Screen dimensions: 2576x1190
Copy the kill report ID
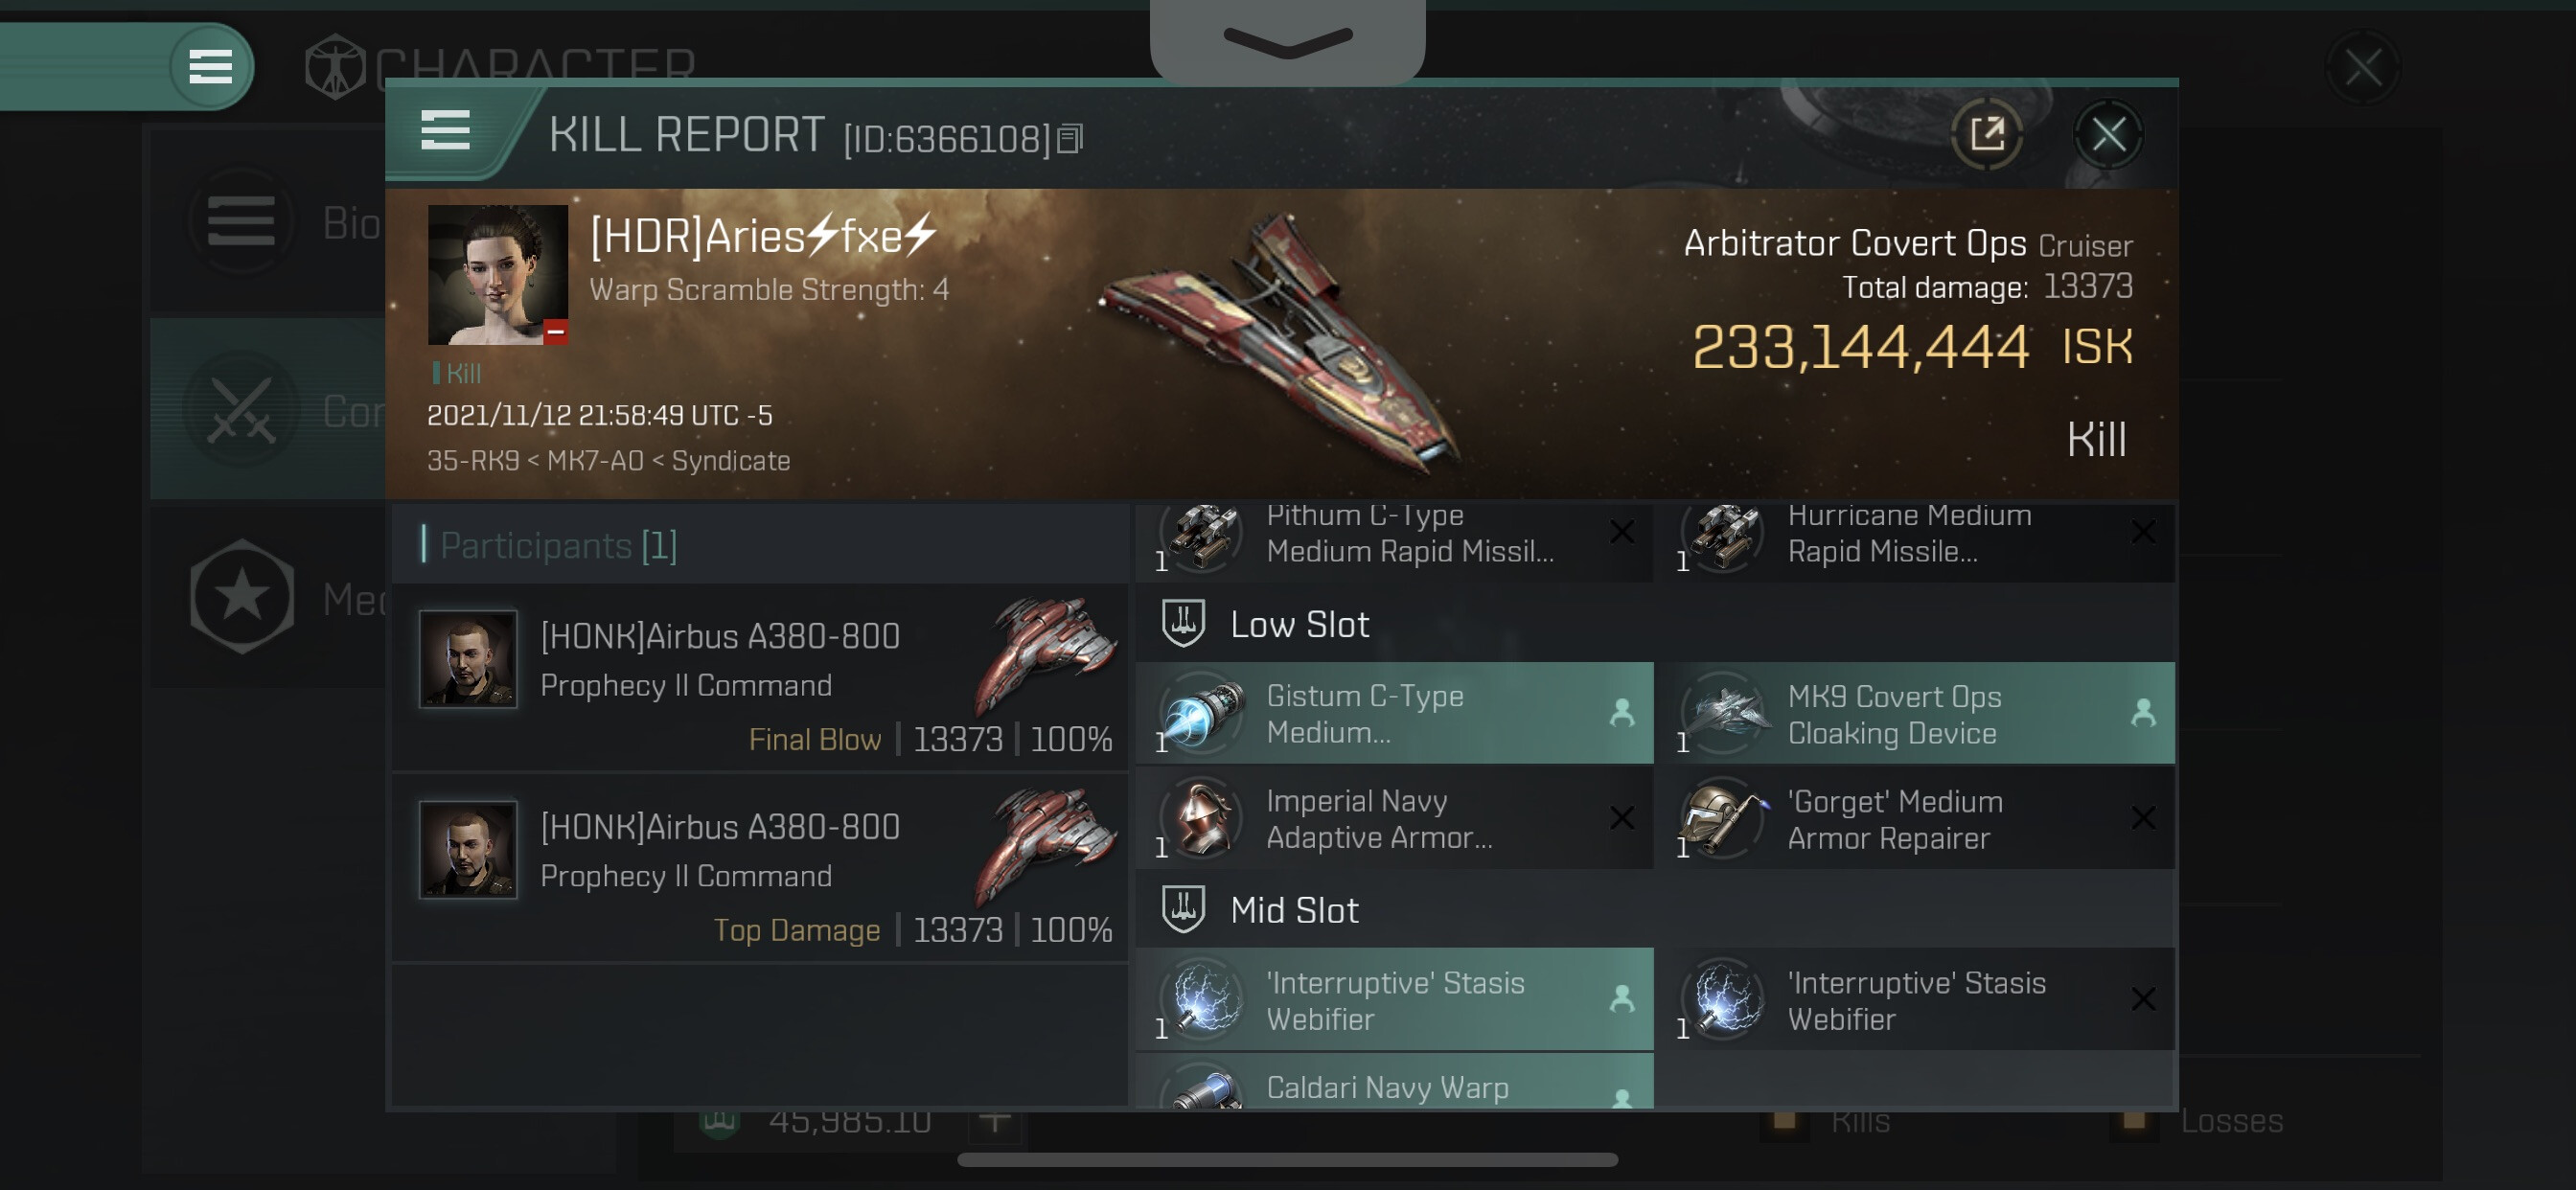click(x=1070, y=139)
